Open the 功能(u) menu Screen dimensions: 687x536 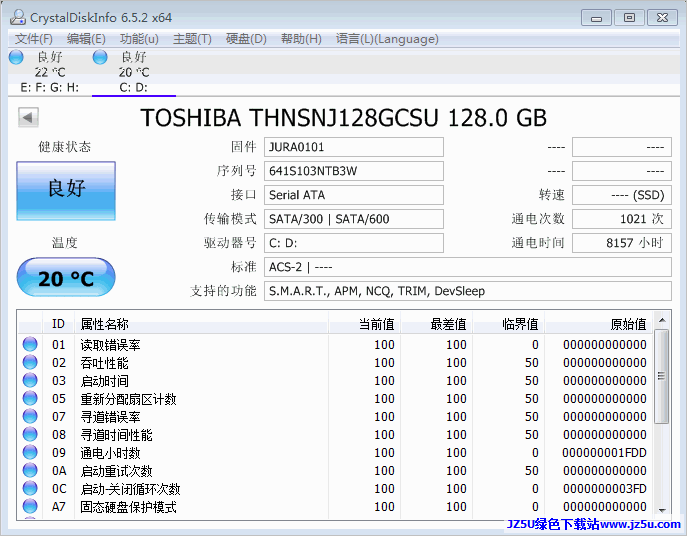point(139,39)
